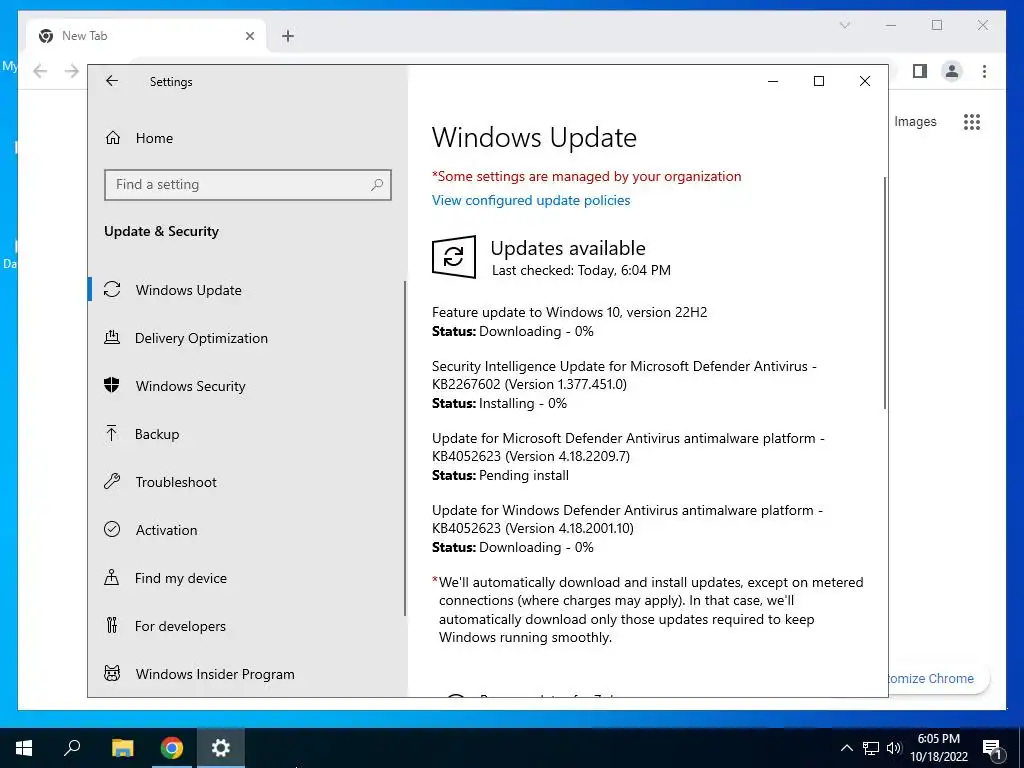The height and width of the screenshot is (768, 1024).
Task: Open Delivery Optimization
Action: pos(201,338)
